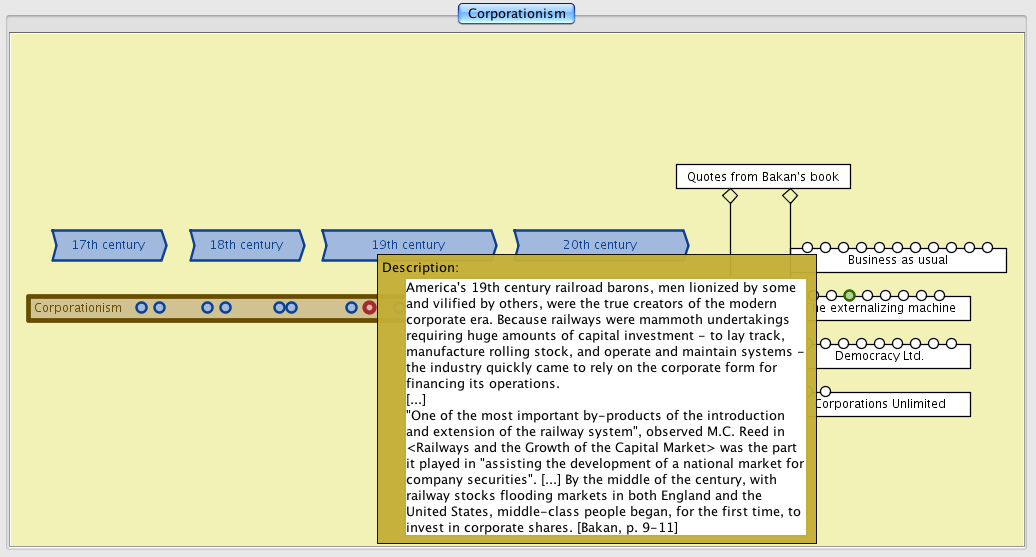Select the first blue marker on Corporationism bar

142,308
